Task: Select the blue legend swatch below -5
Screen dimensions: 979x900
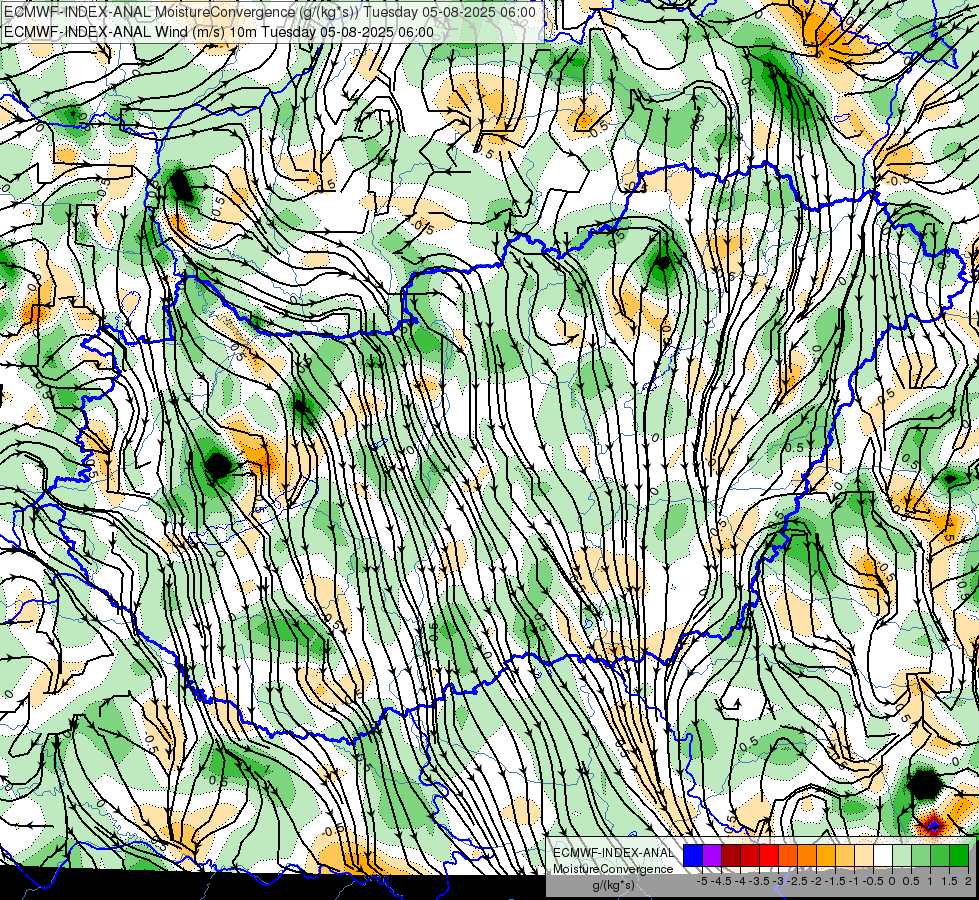Action: click(693, 856)
